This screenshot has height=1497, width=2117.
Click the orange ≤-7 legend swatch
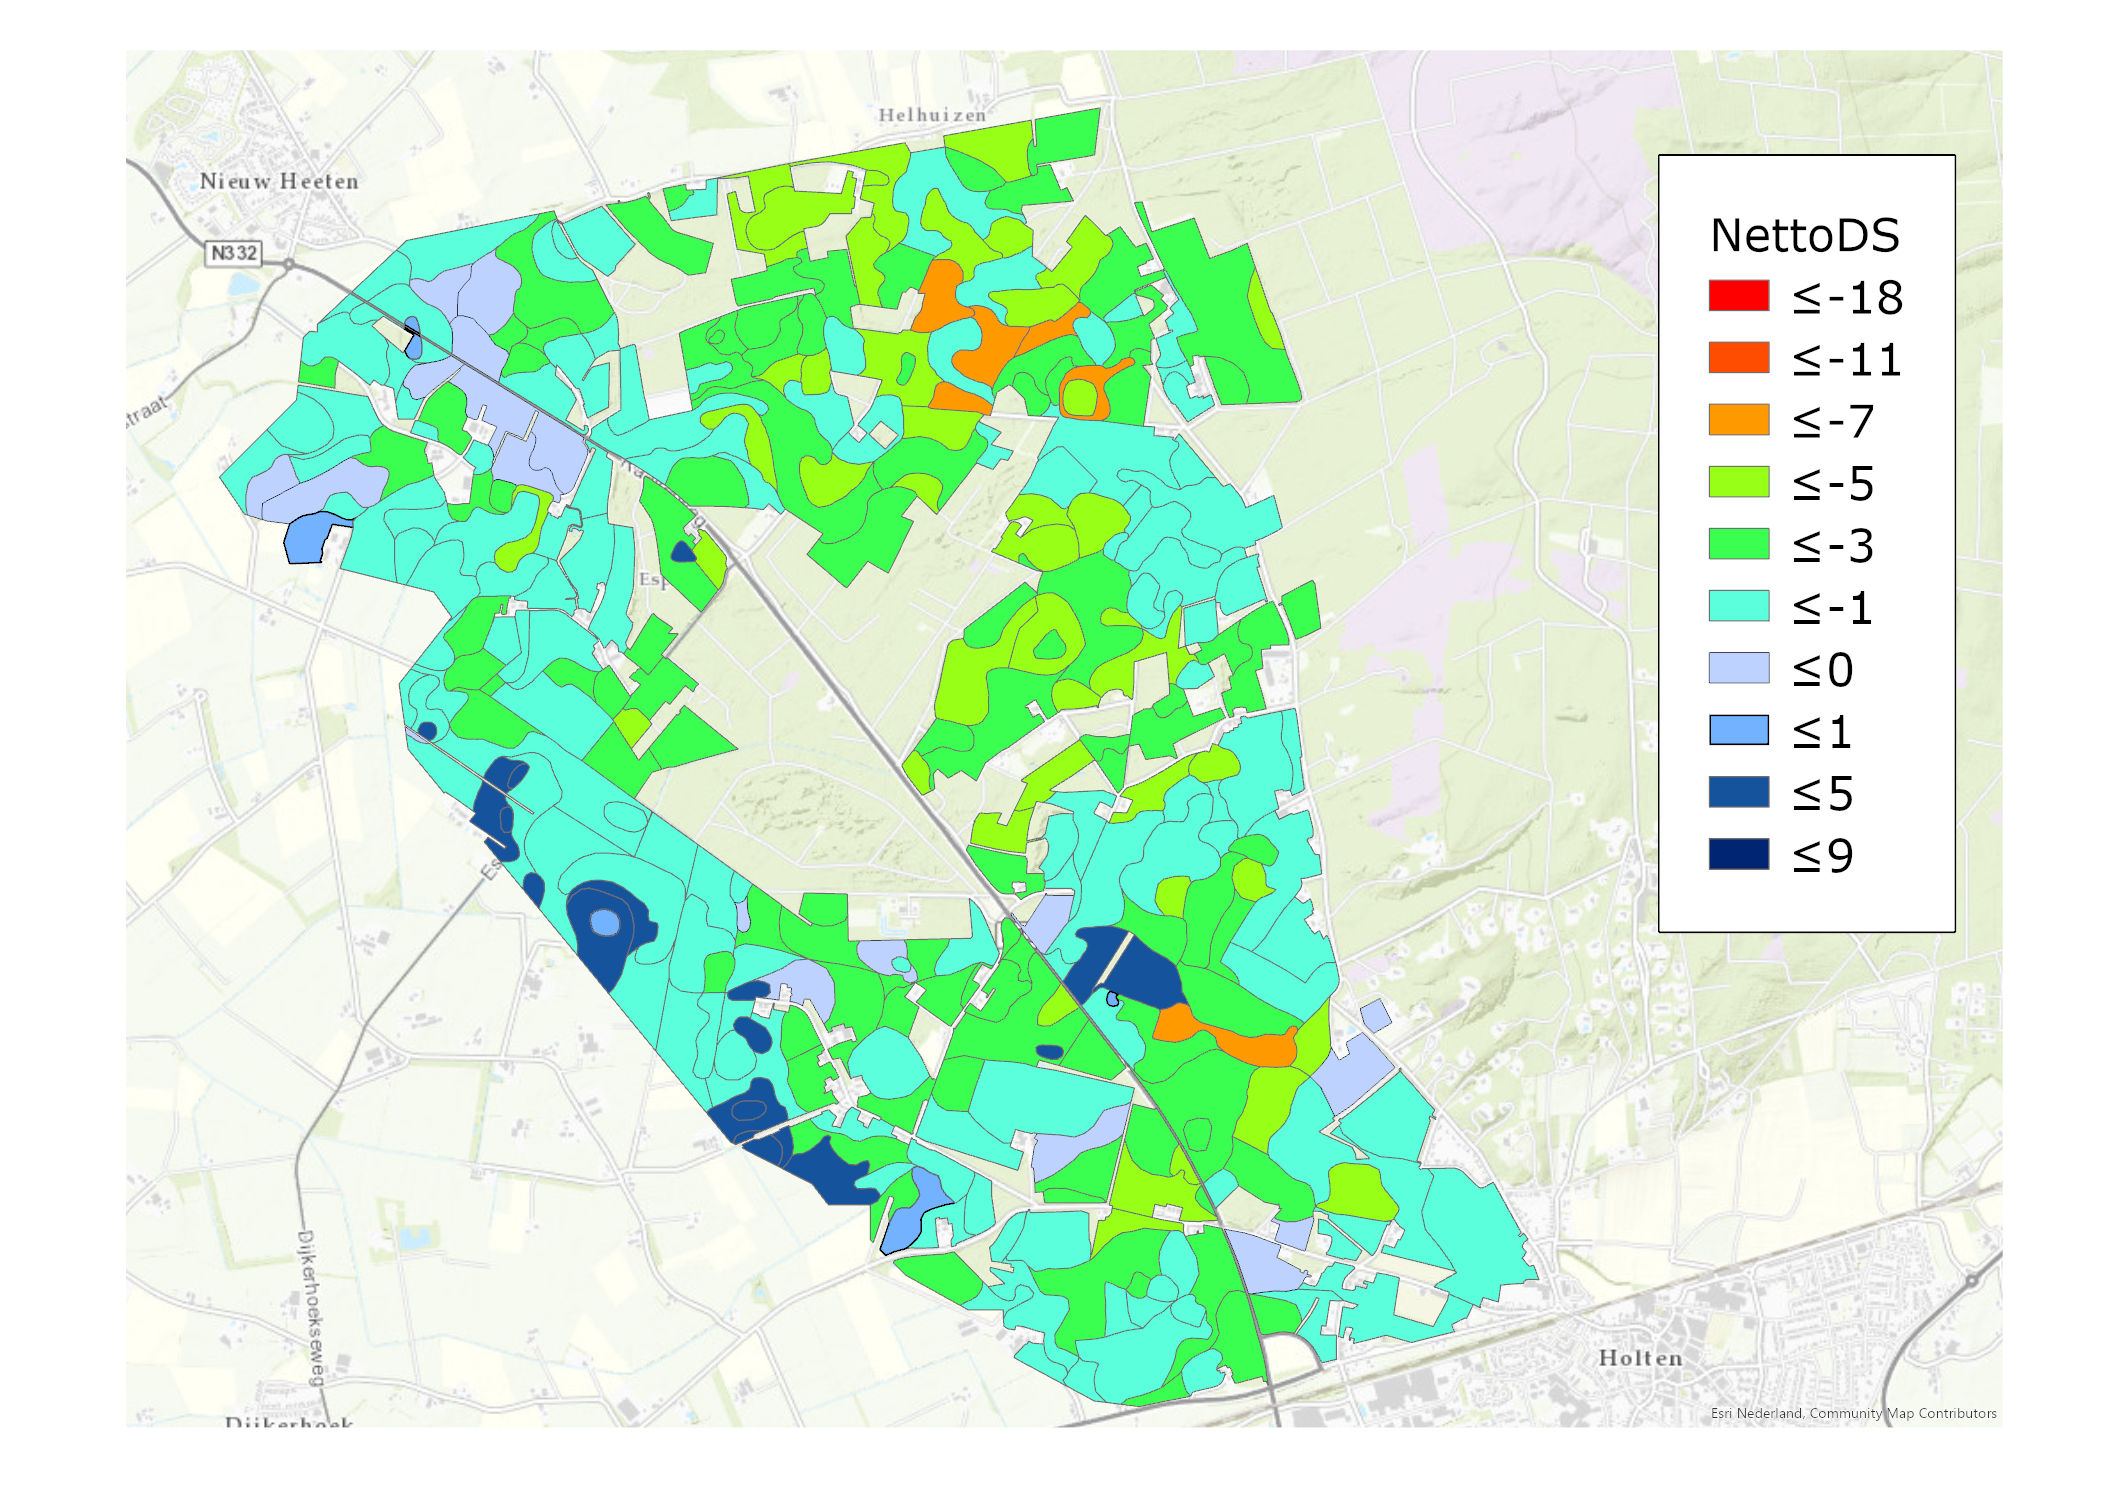coord(1738,420)
